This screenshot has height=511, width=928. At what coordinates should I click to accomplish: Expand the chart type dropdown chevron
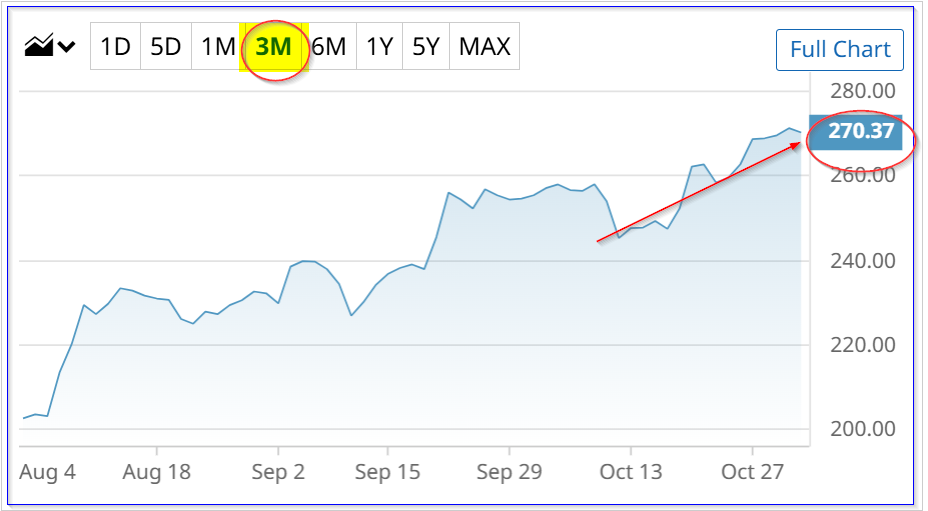pos(67,47)
